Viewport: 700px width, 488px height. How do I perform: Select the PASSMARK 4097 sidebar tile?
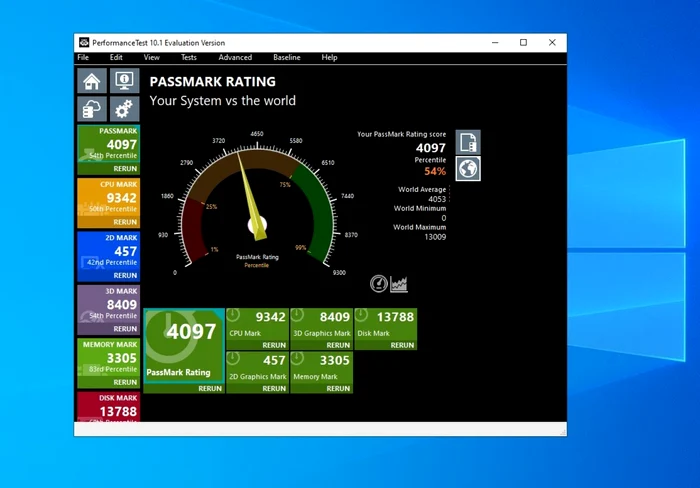tap(108, 144)
